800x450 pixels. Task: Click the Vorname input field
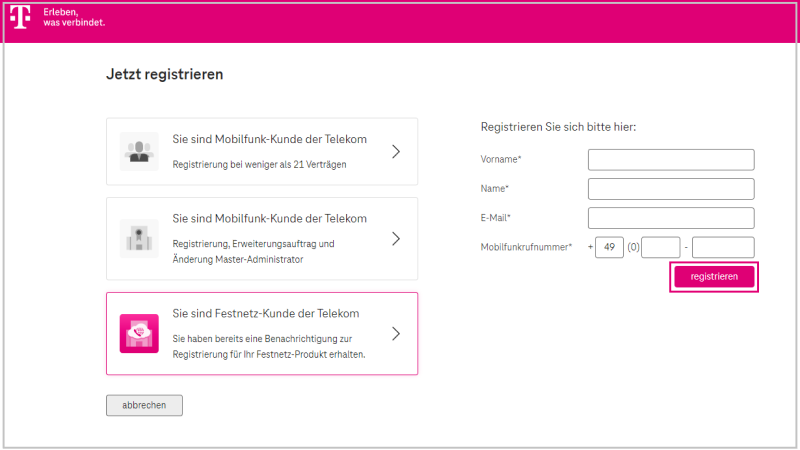click(x=671, y=160)
